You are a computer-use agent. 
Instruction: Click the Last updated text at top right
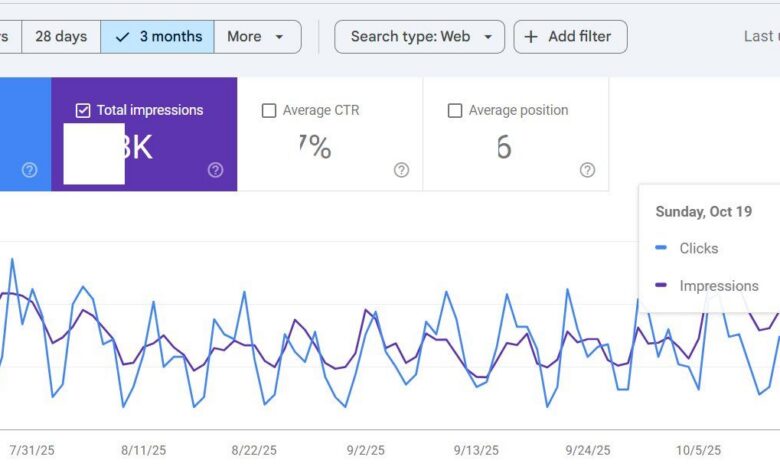tap(761, 36)
